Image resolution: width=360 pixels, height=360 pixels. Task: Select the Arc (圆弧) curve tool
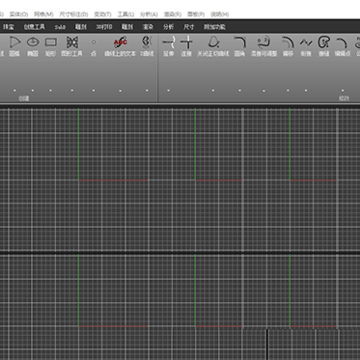pos(14,46)
